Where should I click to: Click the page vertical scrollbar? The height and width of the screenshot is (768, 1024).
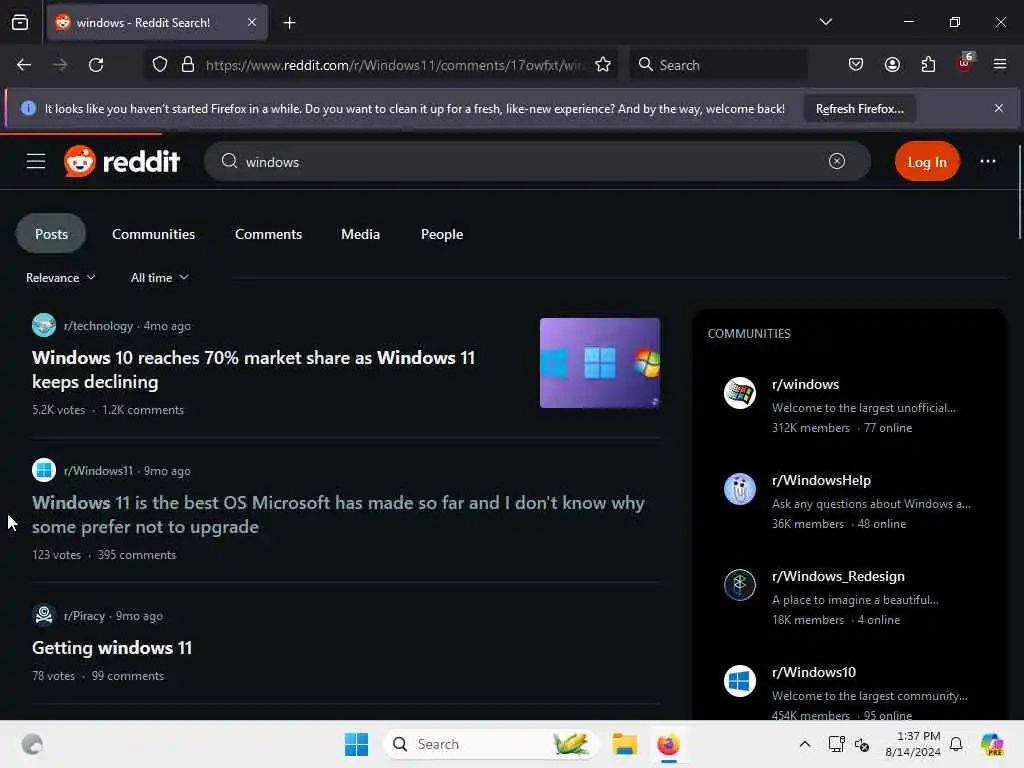pos(1019,192)
